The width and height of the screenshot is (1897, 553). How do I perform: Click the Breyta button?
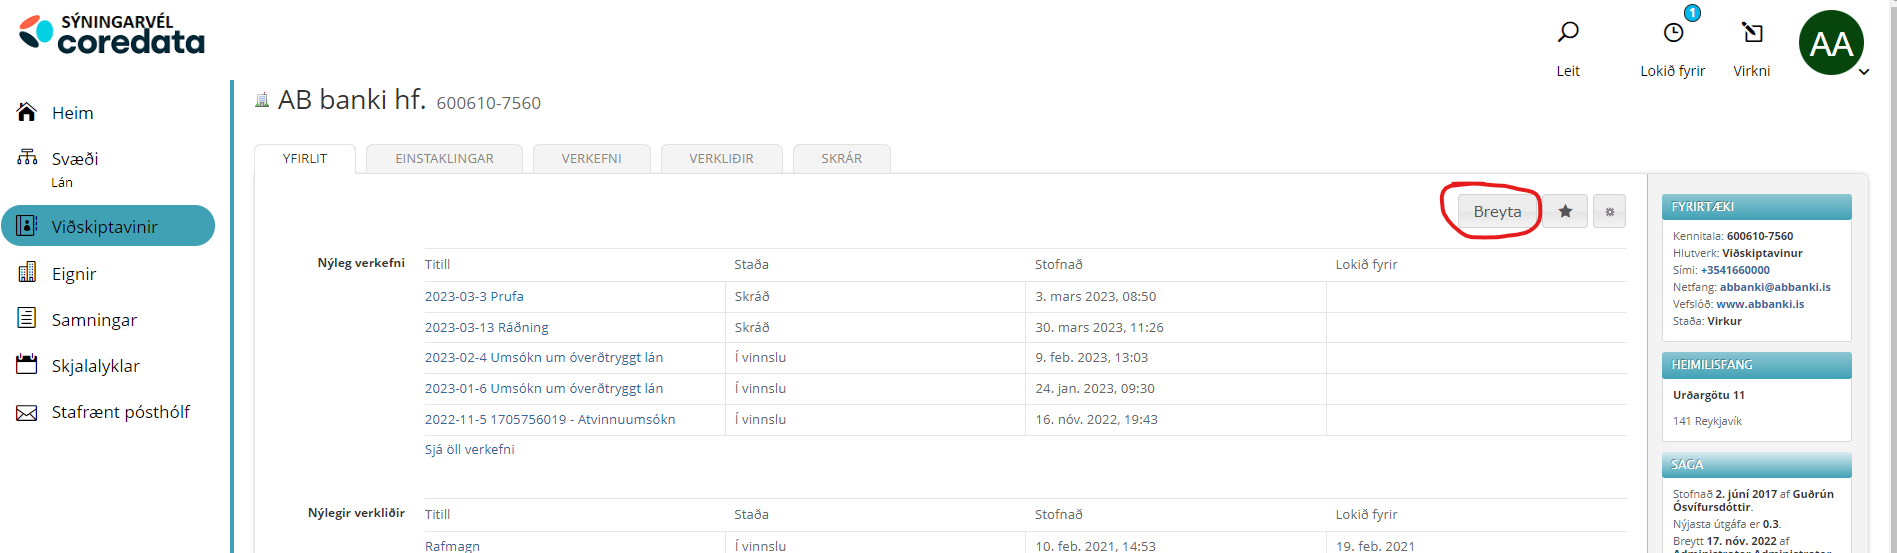point(1497,211)
